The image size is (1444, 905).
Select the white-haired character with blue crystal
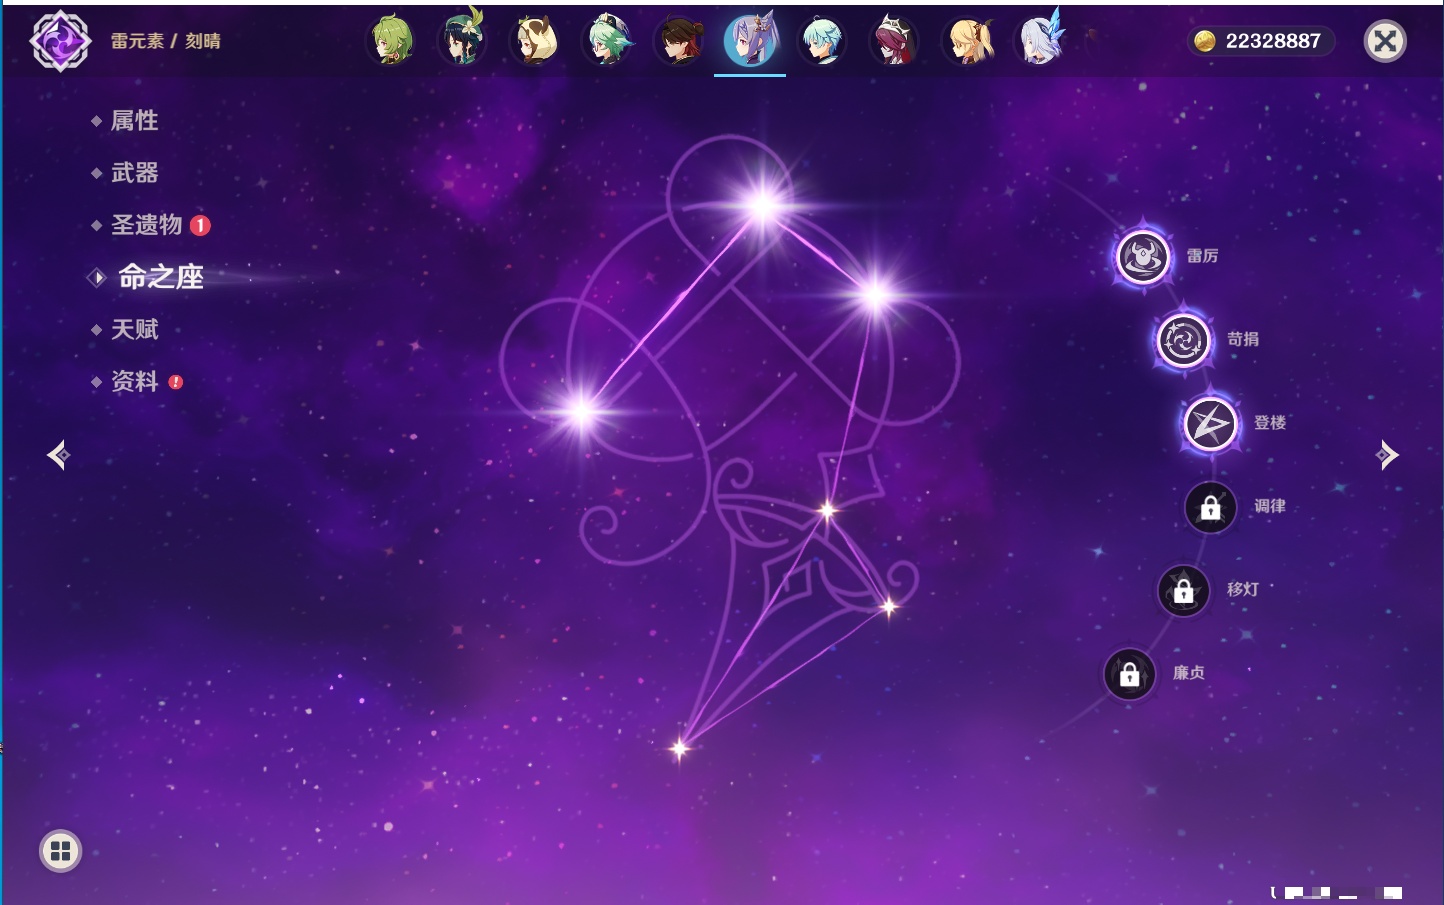(x=1040, y=39)
